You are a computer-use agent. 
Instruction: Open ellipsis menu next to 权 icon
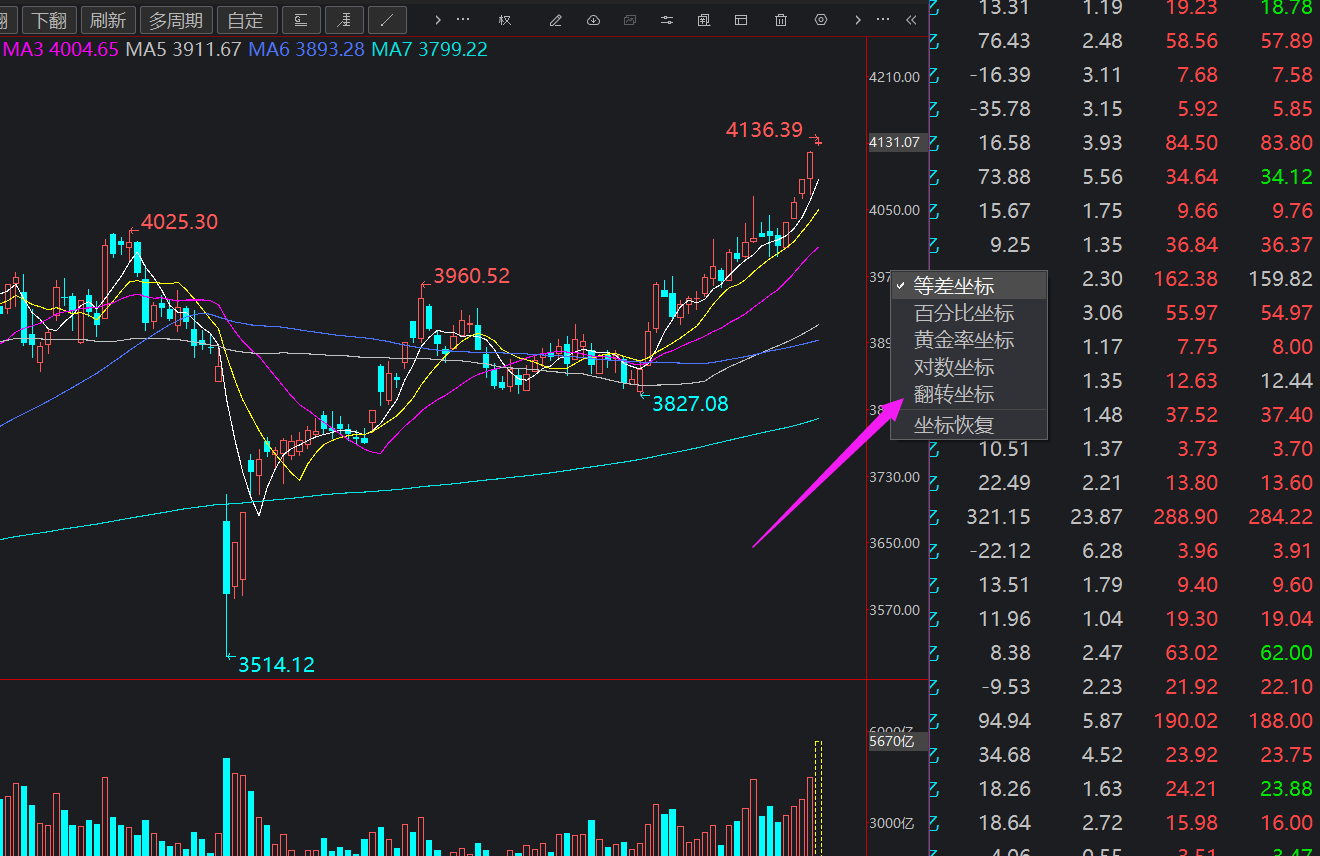(463, 20)
